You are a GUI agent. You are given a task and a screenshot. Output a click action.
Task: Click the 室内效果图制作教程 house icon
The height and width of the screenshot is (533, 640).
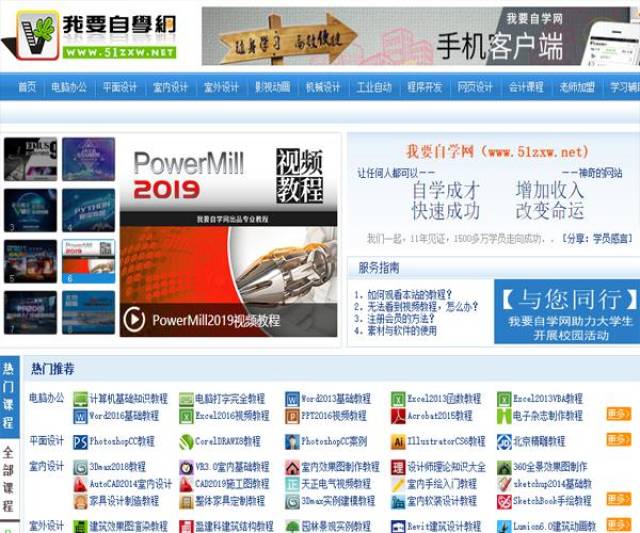(292, 467)
